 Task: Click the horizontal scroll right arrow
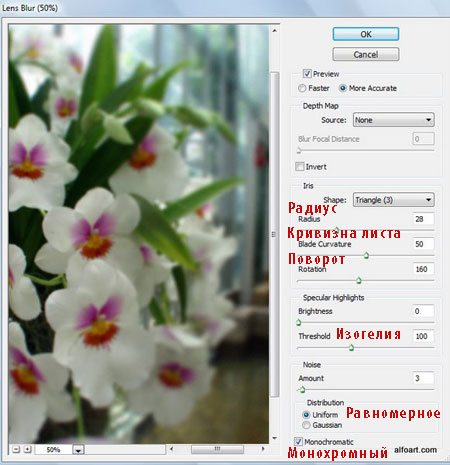point(263,449)
